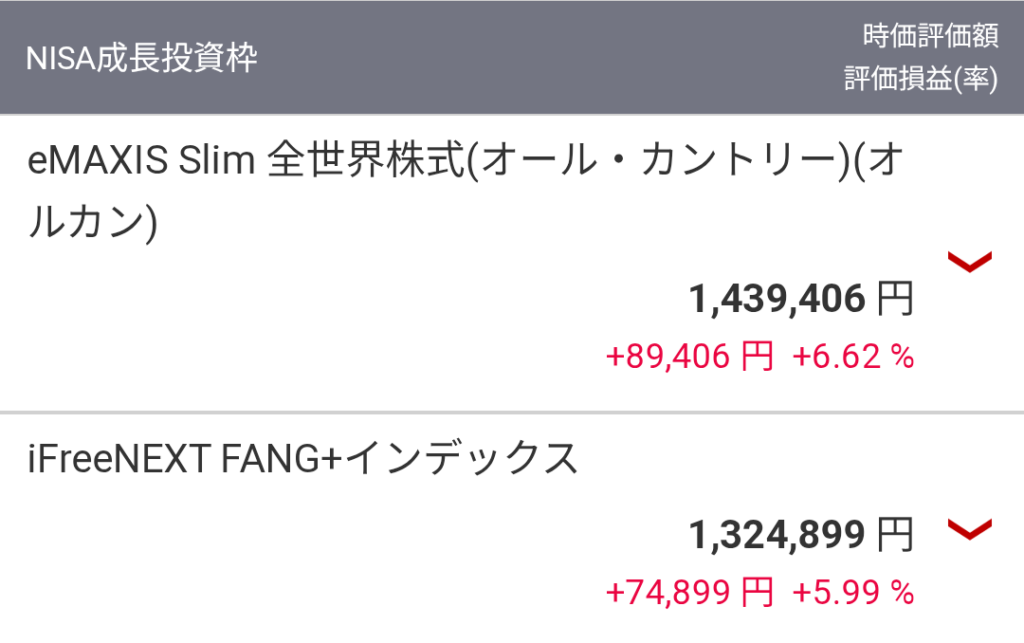Tap blank area left of 1,324,899 円

[x=350, y=536]
